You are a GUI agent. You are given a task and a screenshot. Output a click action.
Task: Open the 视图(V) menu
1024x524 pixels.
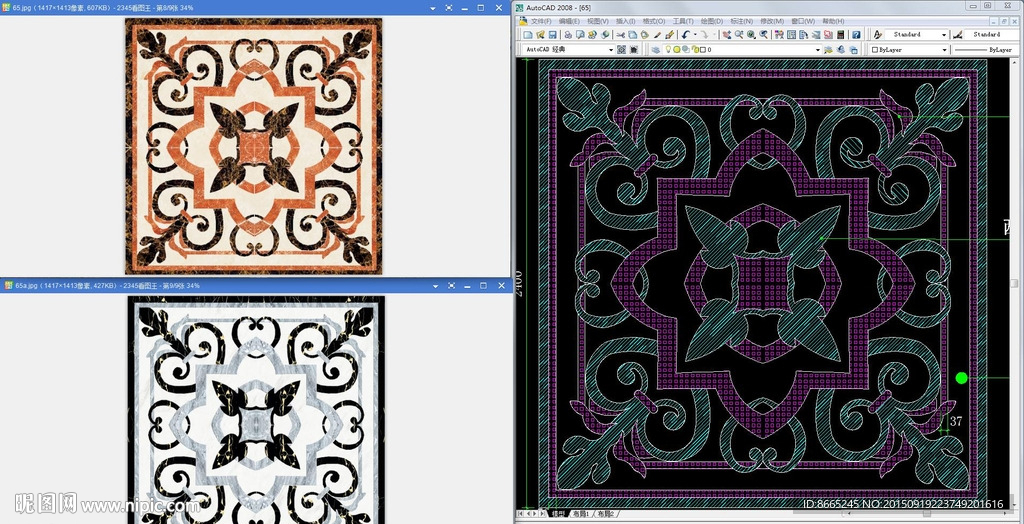coord(598,21)
